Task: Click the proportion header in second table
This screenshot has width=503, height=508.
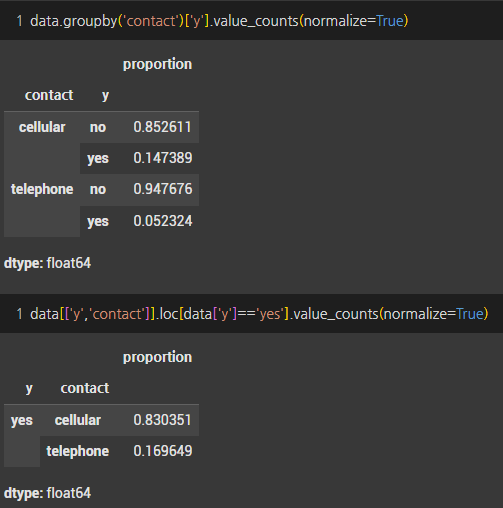Action: point(157,357)
